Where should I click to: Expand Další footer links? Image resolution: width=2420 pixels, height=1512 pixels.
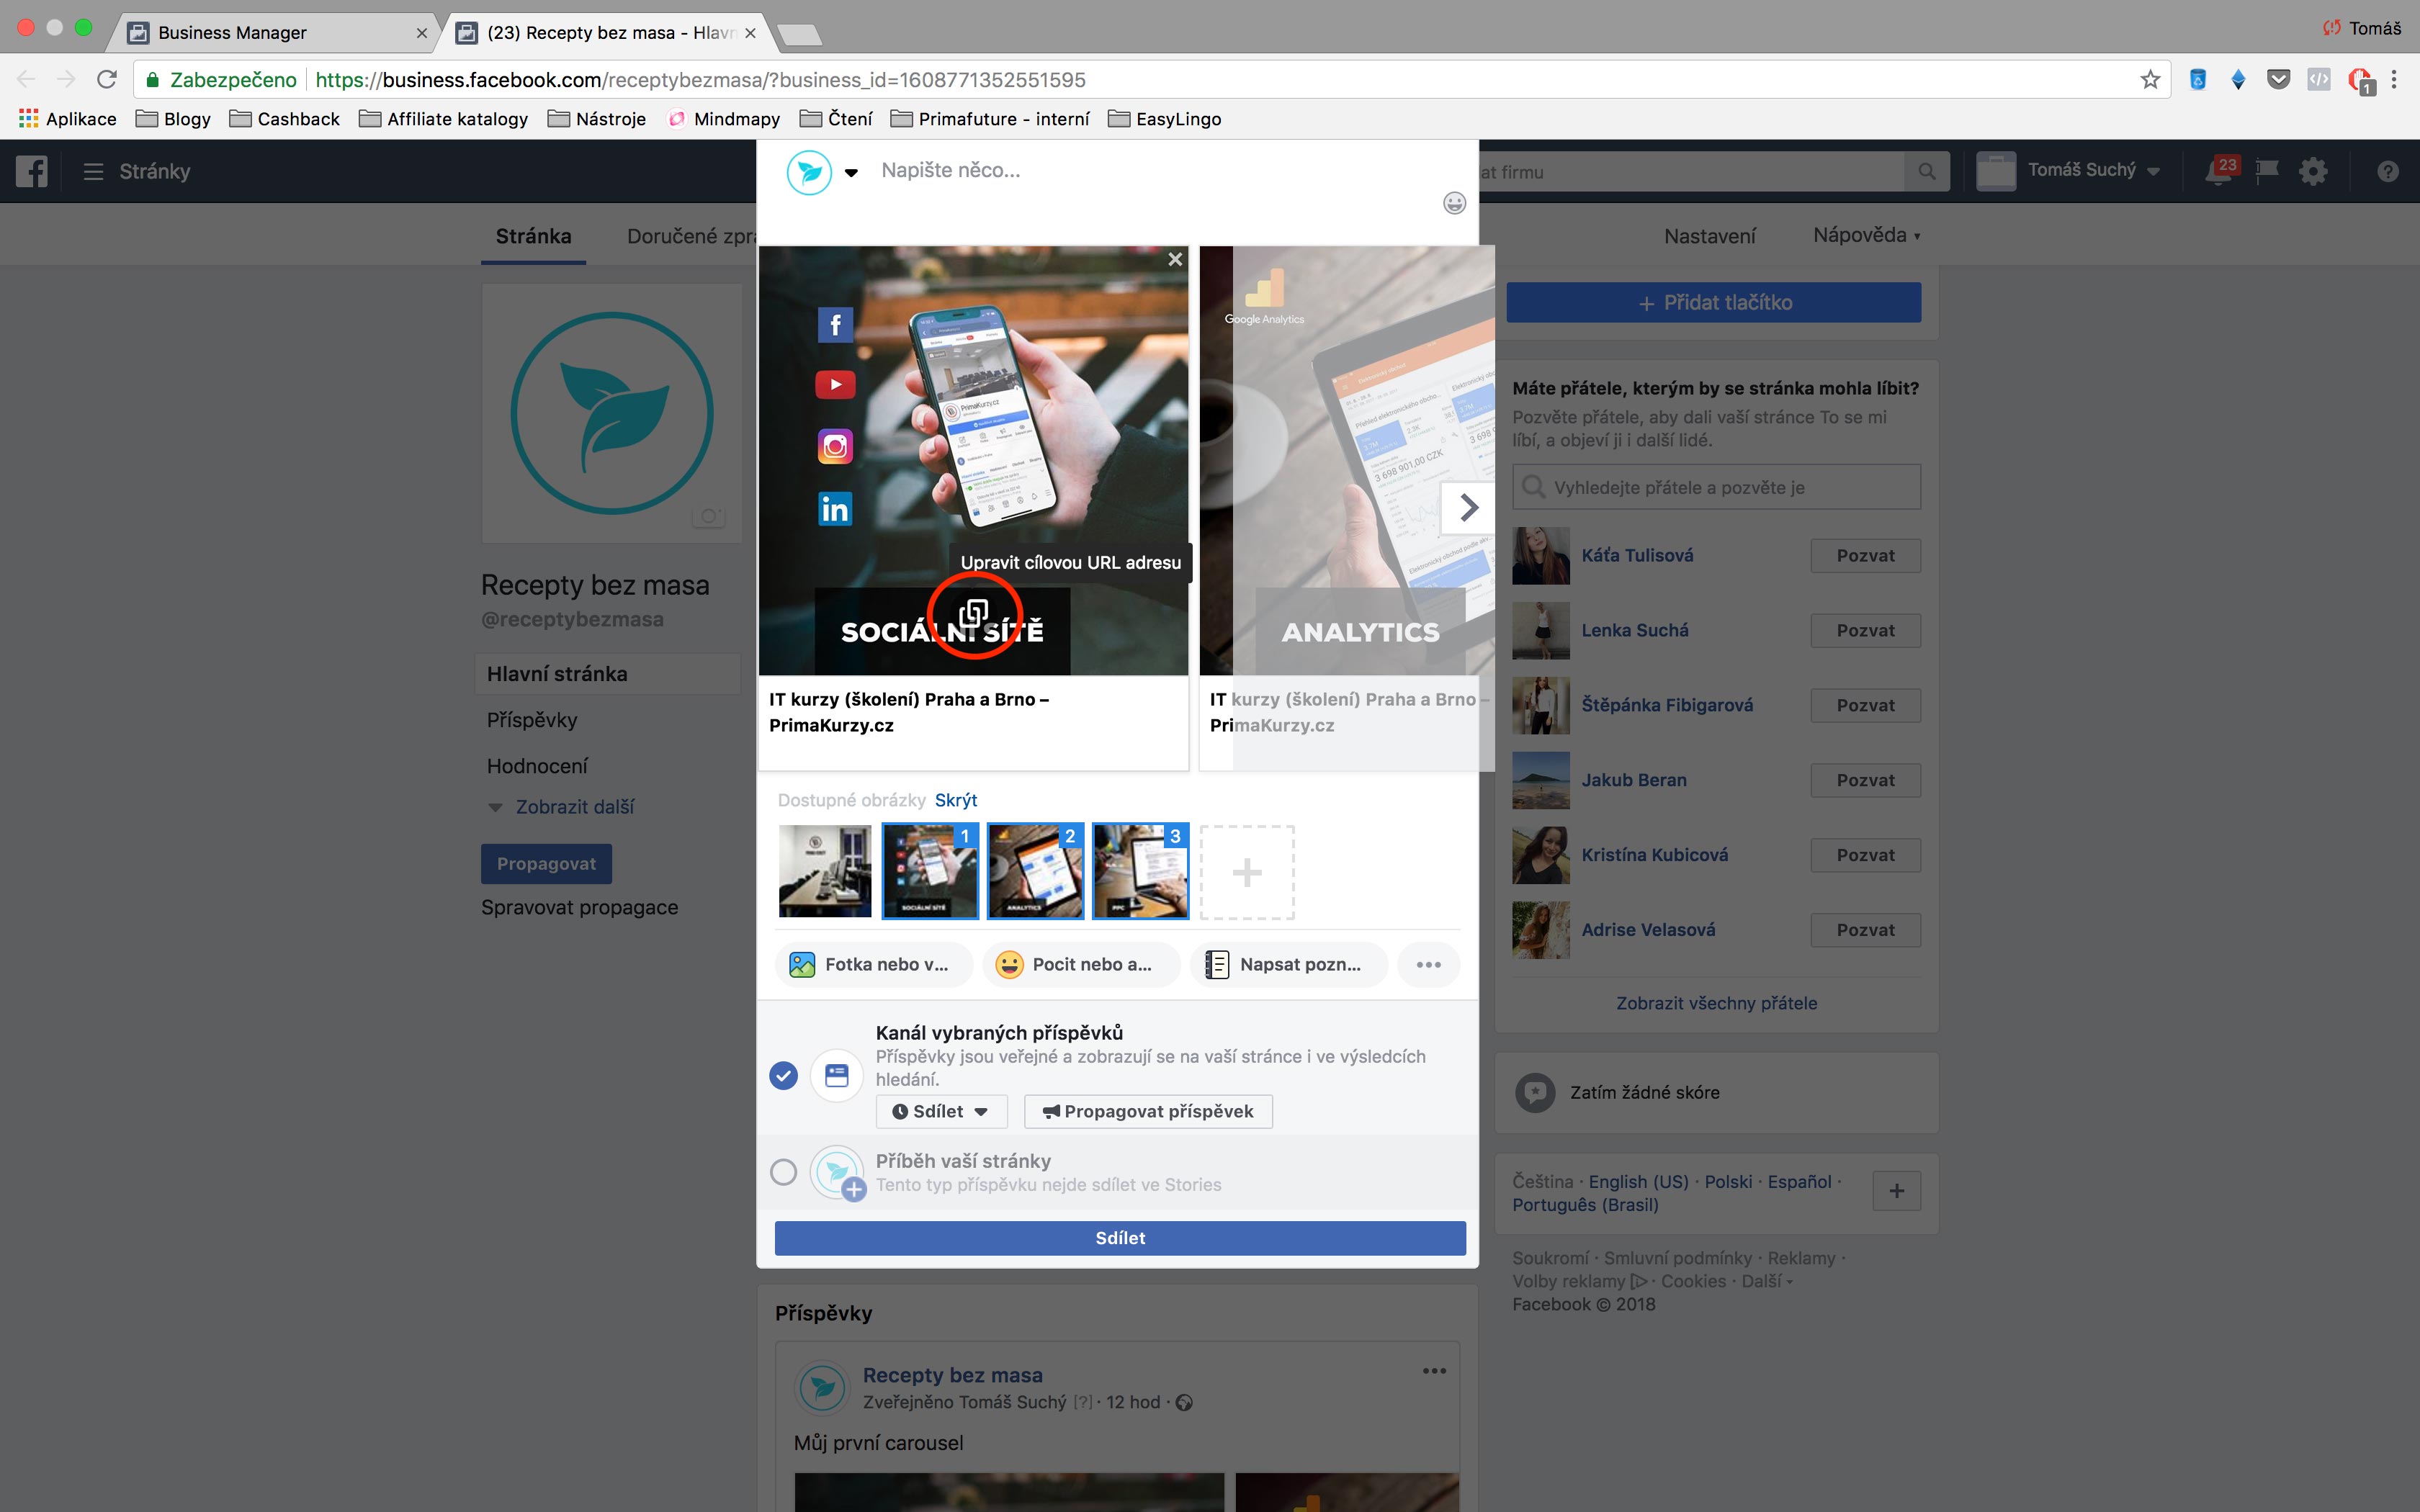coord(1766,1281)
